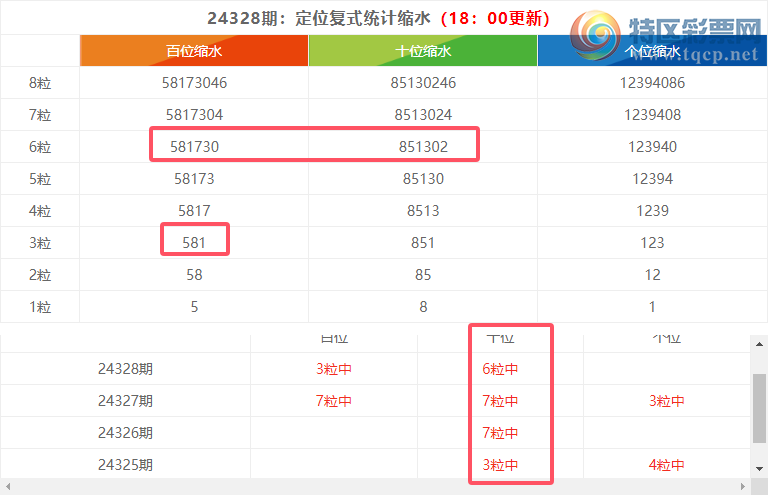The width and height of the screenshot is (771, 500).
Task: Click the horizontal scrollbar's right arrow
Action: click(743, 487)
